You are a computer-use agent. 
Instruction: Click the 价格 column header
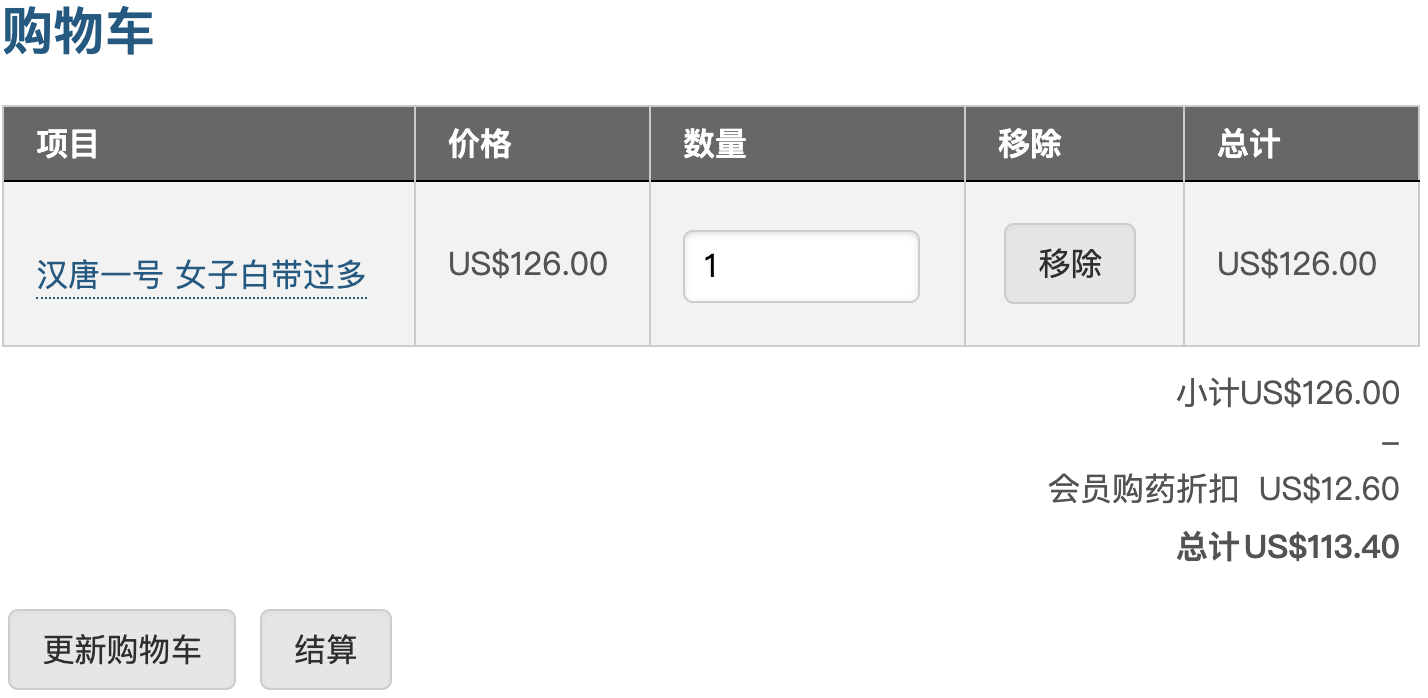click(x=480, y=144)
